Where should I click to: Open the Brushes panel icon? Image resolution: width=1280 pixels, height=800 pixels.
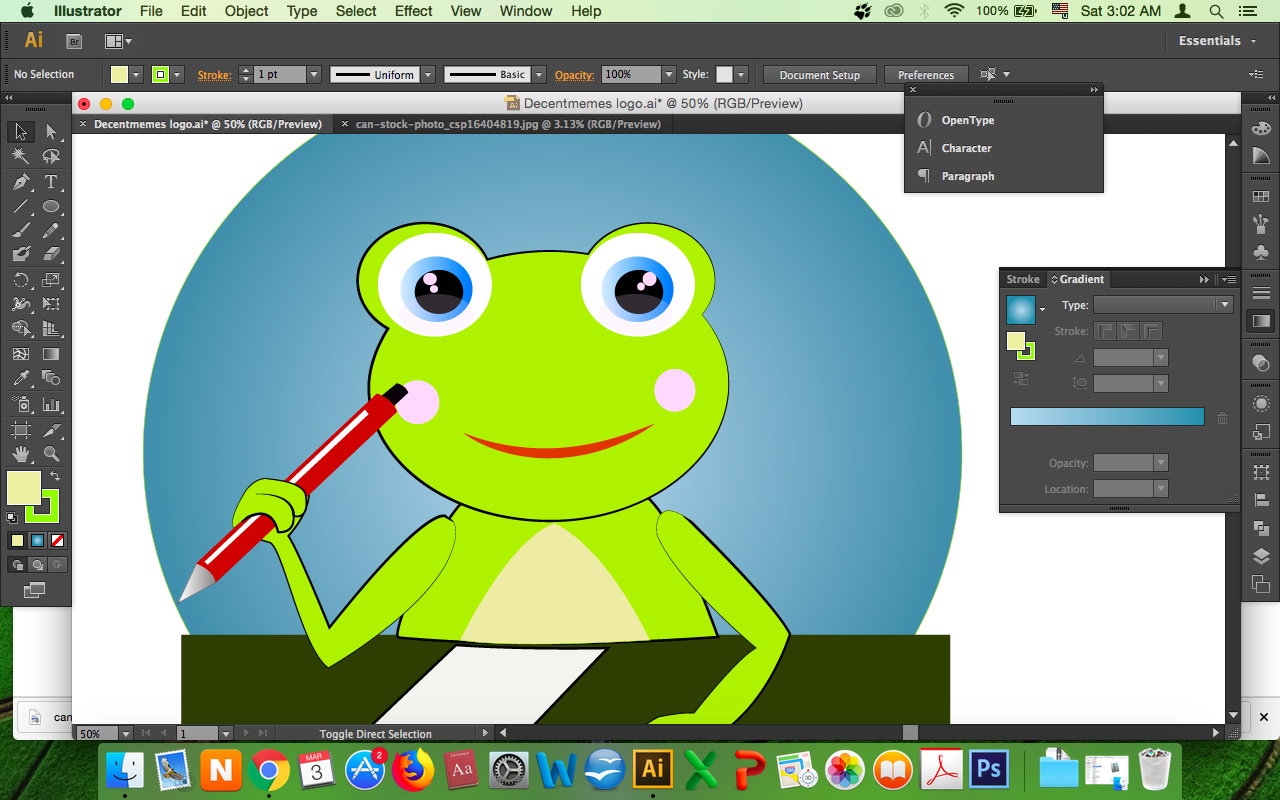[1261, 224]
